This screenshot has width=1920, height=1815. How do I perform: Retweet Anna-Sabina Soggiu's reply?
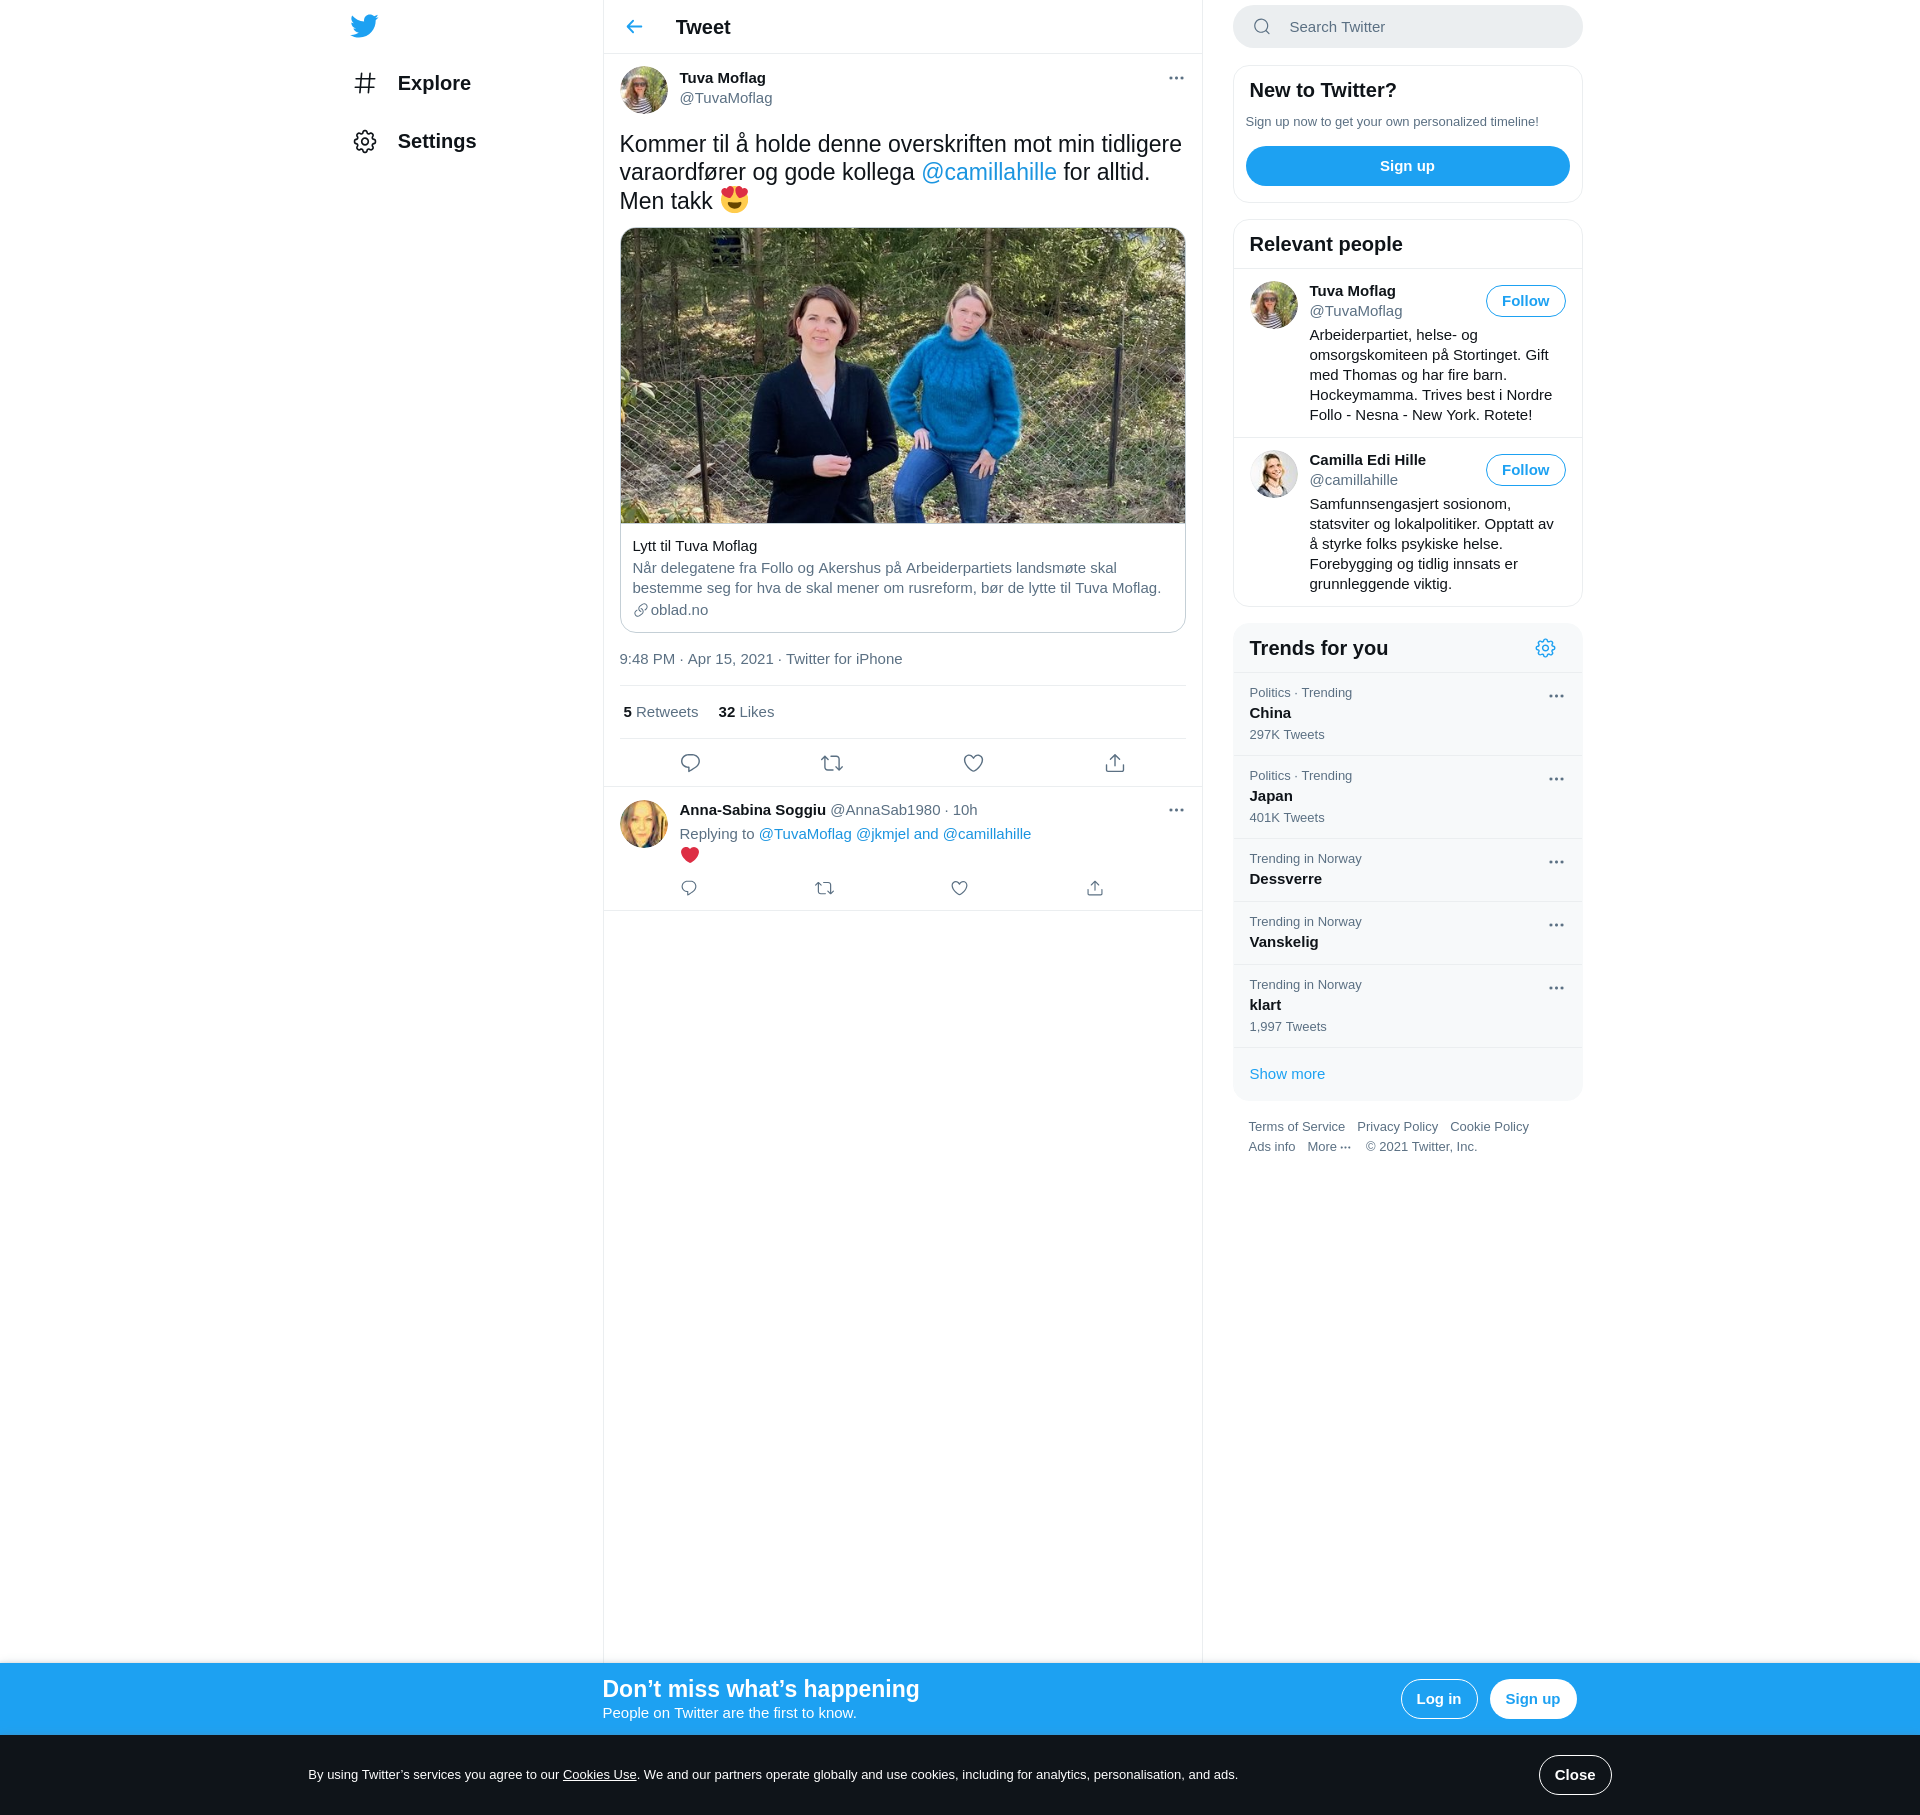tap(824, 888)
